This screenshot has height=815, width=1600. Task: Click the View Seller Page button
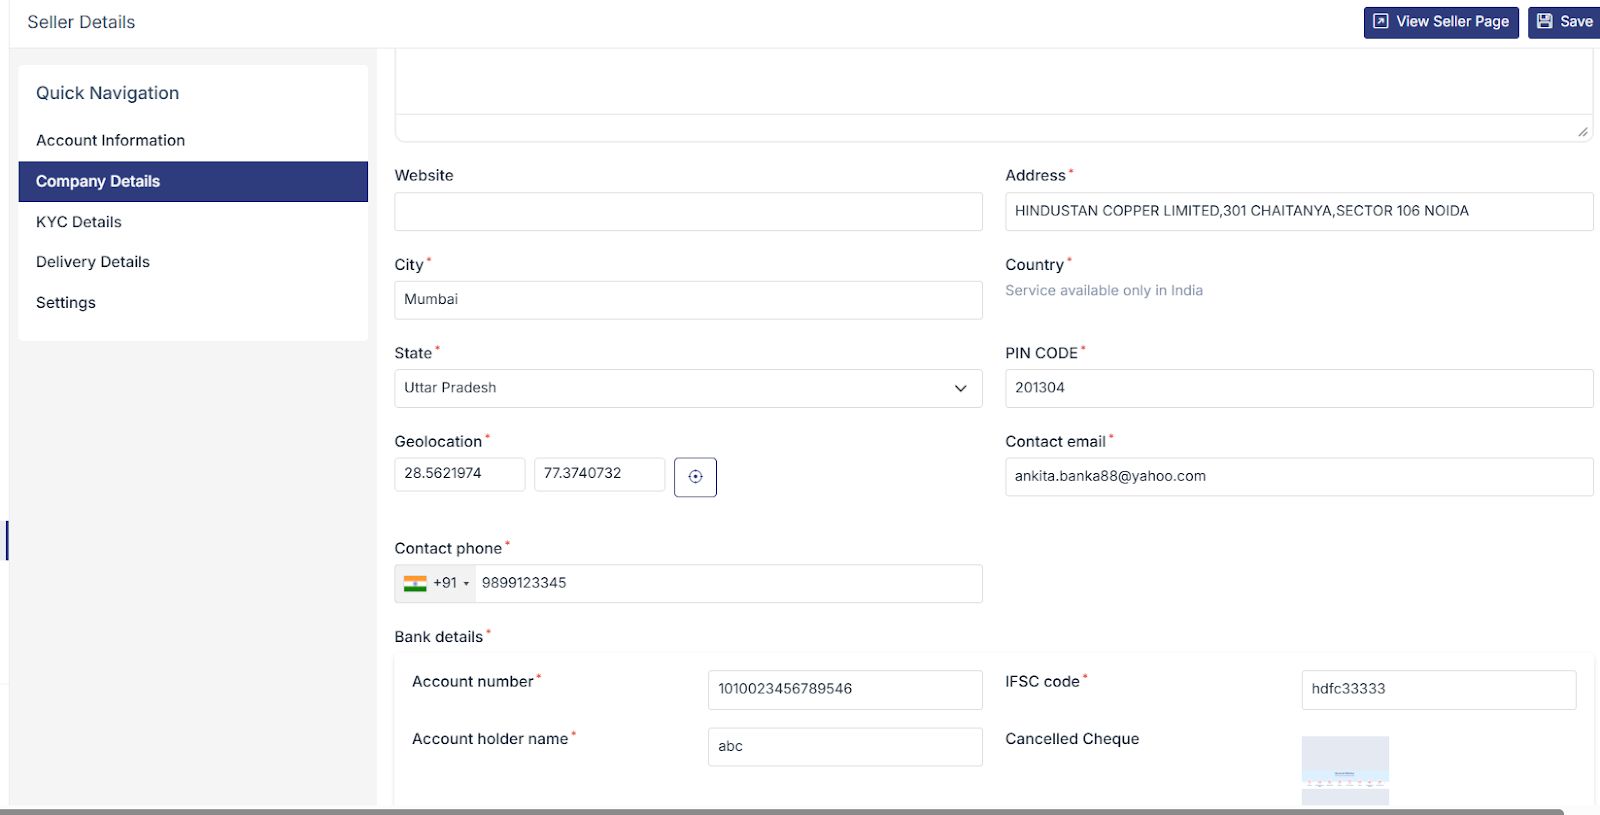1441,22
